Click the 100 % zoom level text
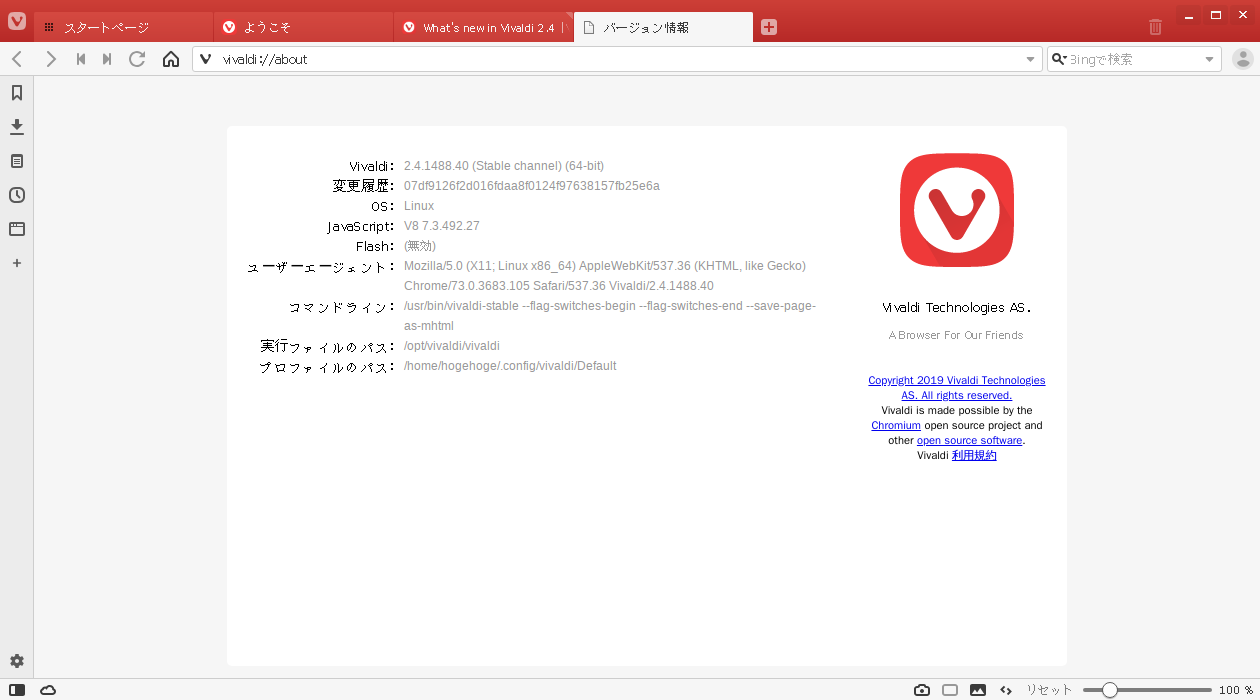This screenshot has width=1260, height=700. pos(1236,690)
